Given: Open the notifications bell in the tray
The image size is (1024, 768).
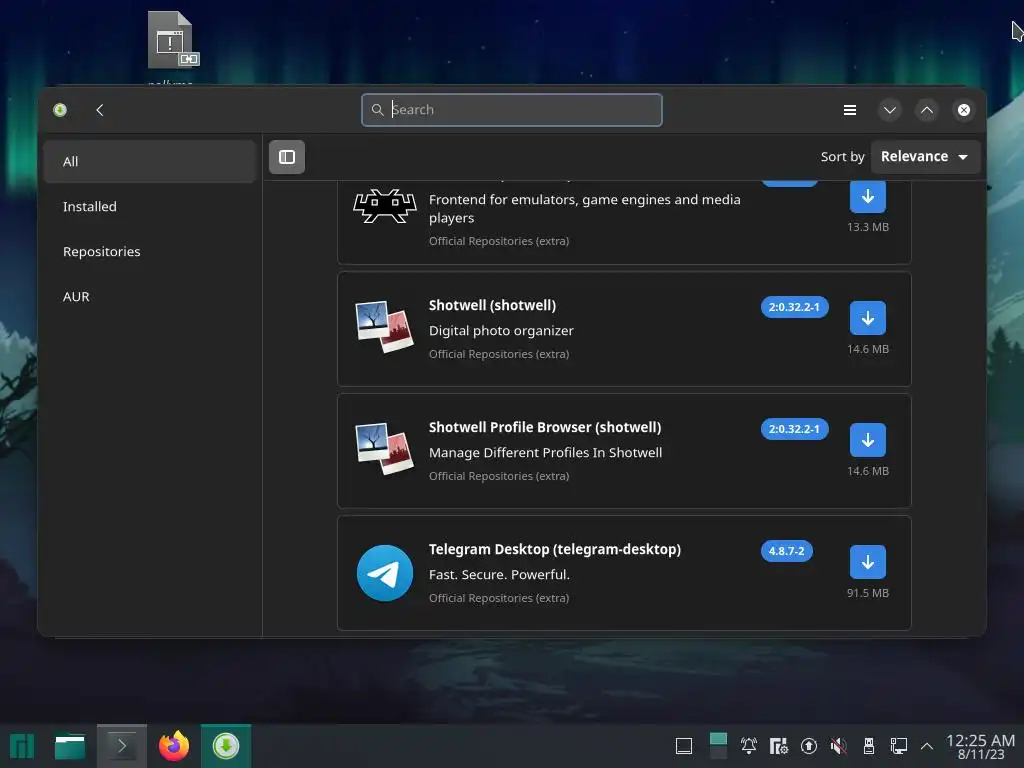Looking at the screenshot, I should click(748, 746).
